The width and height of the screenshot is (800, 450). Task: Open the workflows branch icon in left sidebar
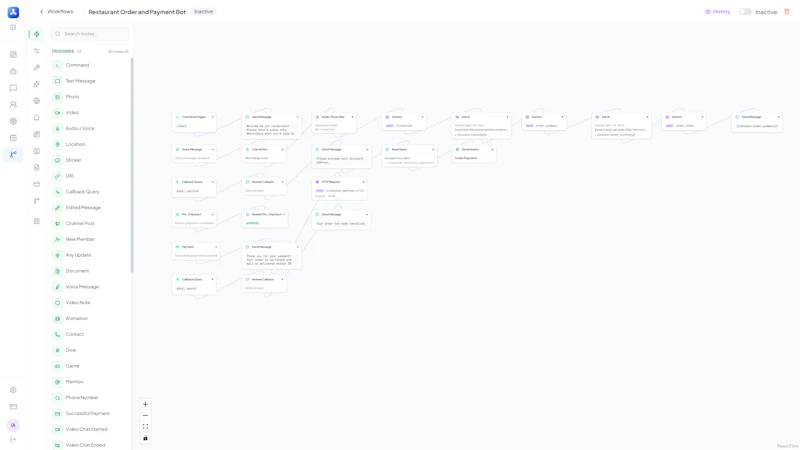point(13,154)
